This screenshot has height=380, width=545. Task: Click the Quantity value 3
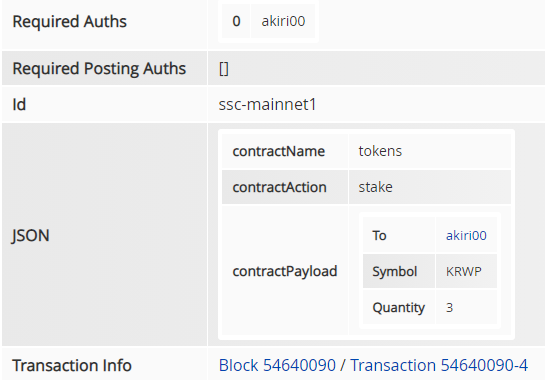pyautogui.click(x=449, y=308)
